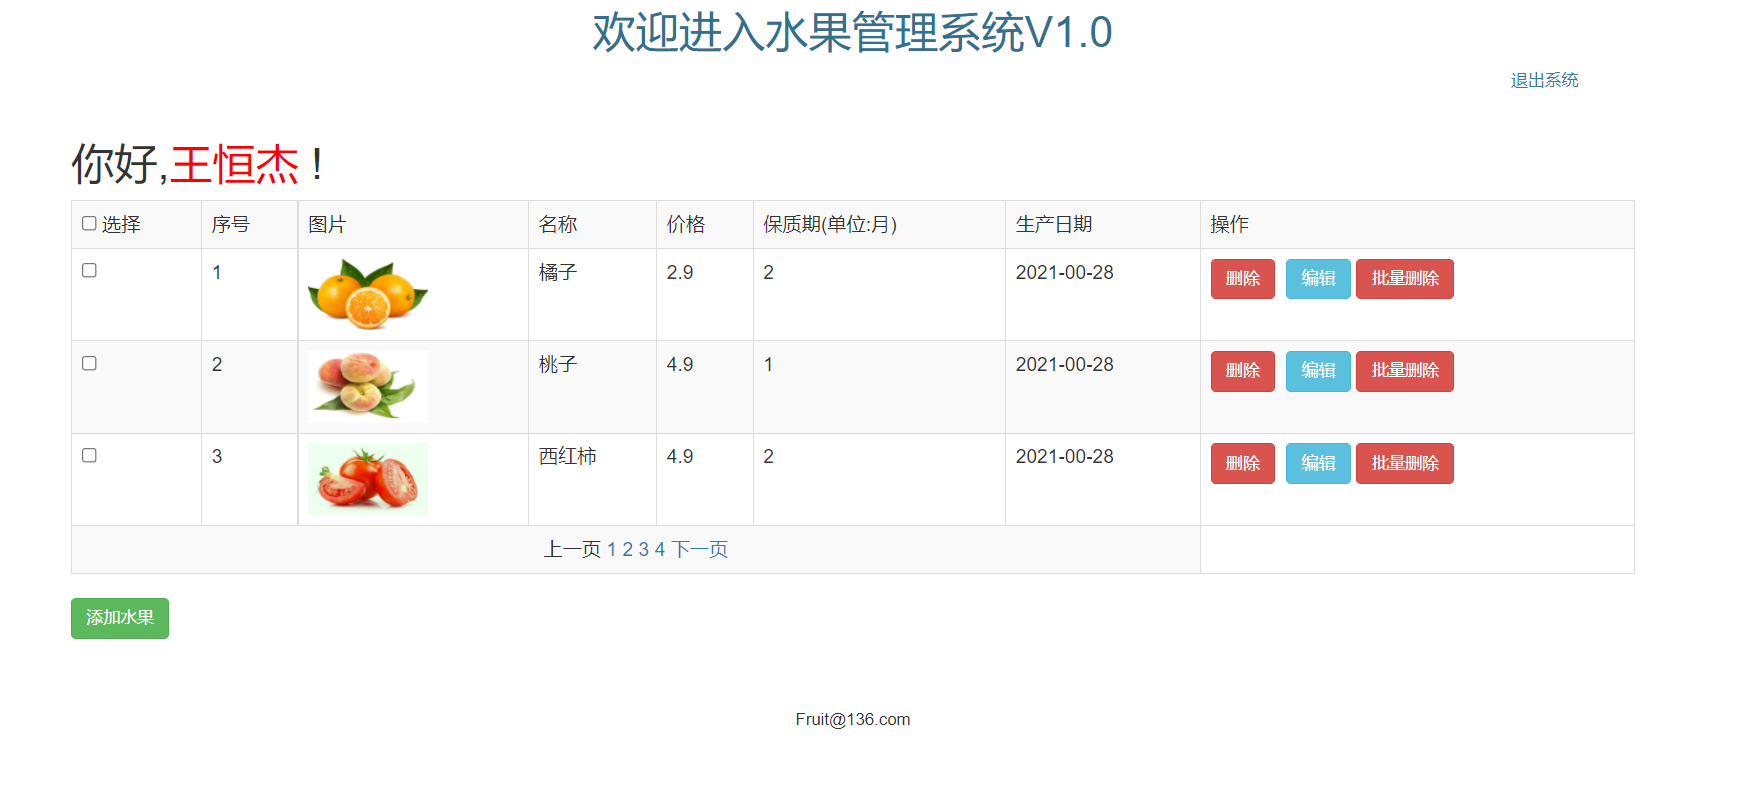
Task: Edit the 桃子 entry with 编辑
Action: pos(1318,371)
